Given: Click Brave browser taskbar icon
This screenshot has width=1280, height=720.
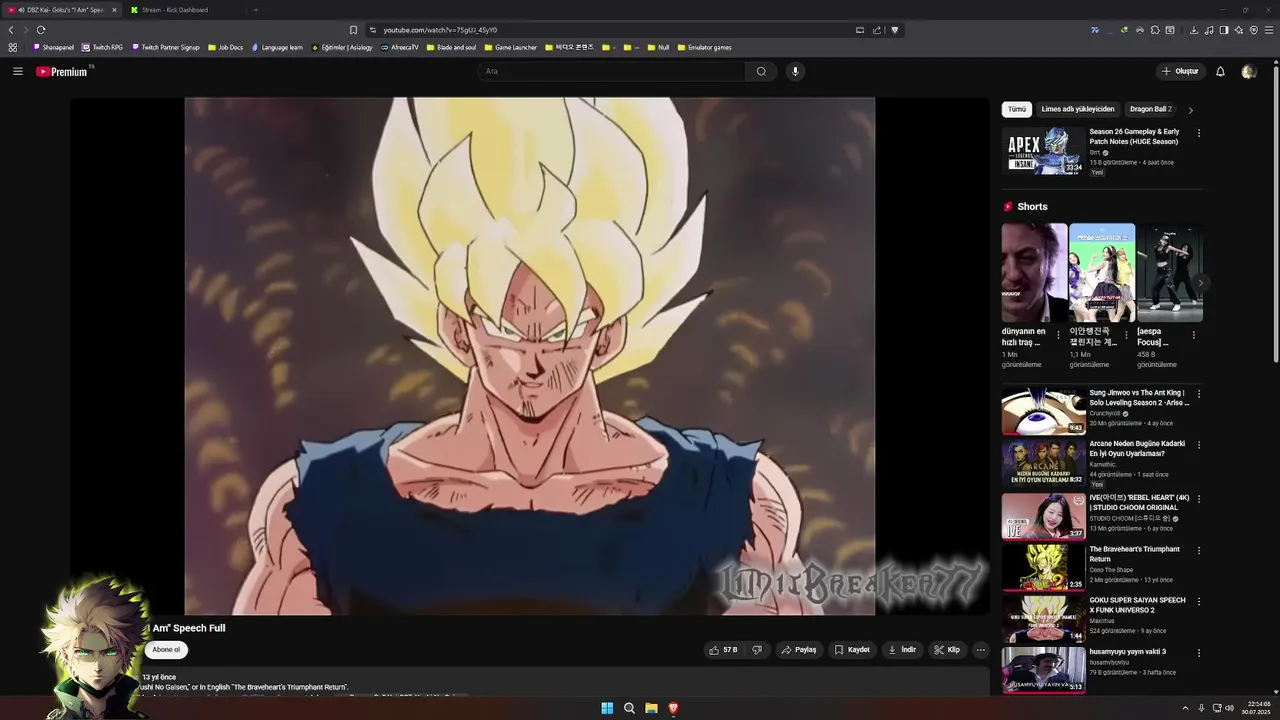Looking at the screenshot, I should 673,708.
